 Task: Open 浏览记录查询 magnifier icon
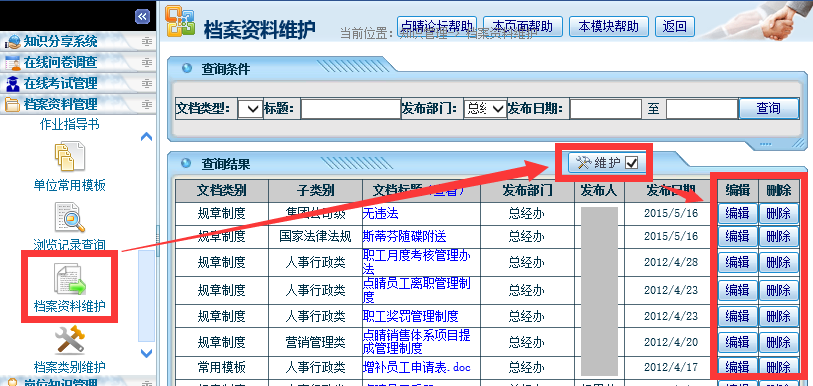pos(69,218)
